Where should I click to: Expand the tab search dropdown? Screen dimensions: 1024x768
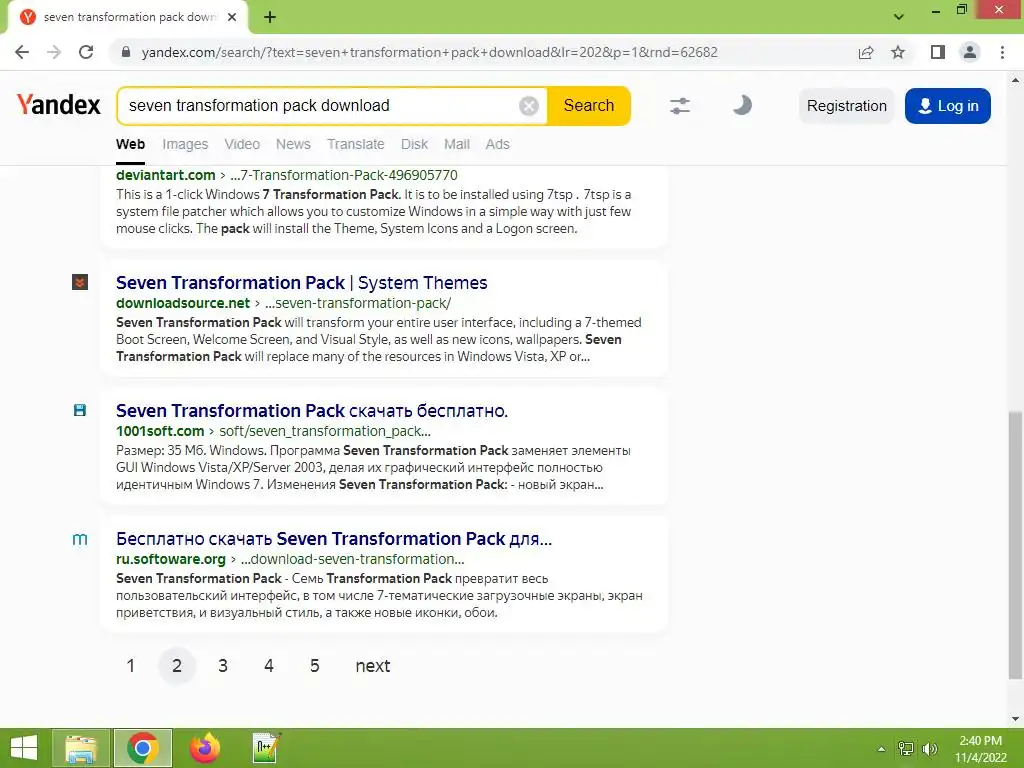point(899,17)
